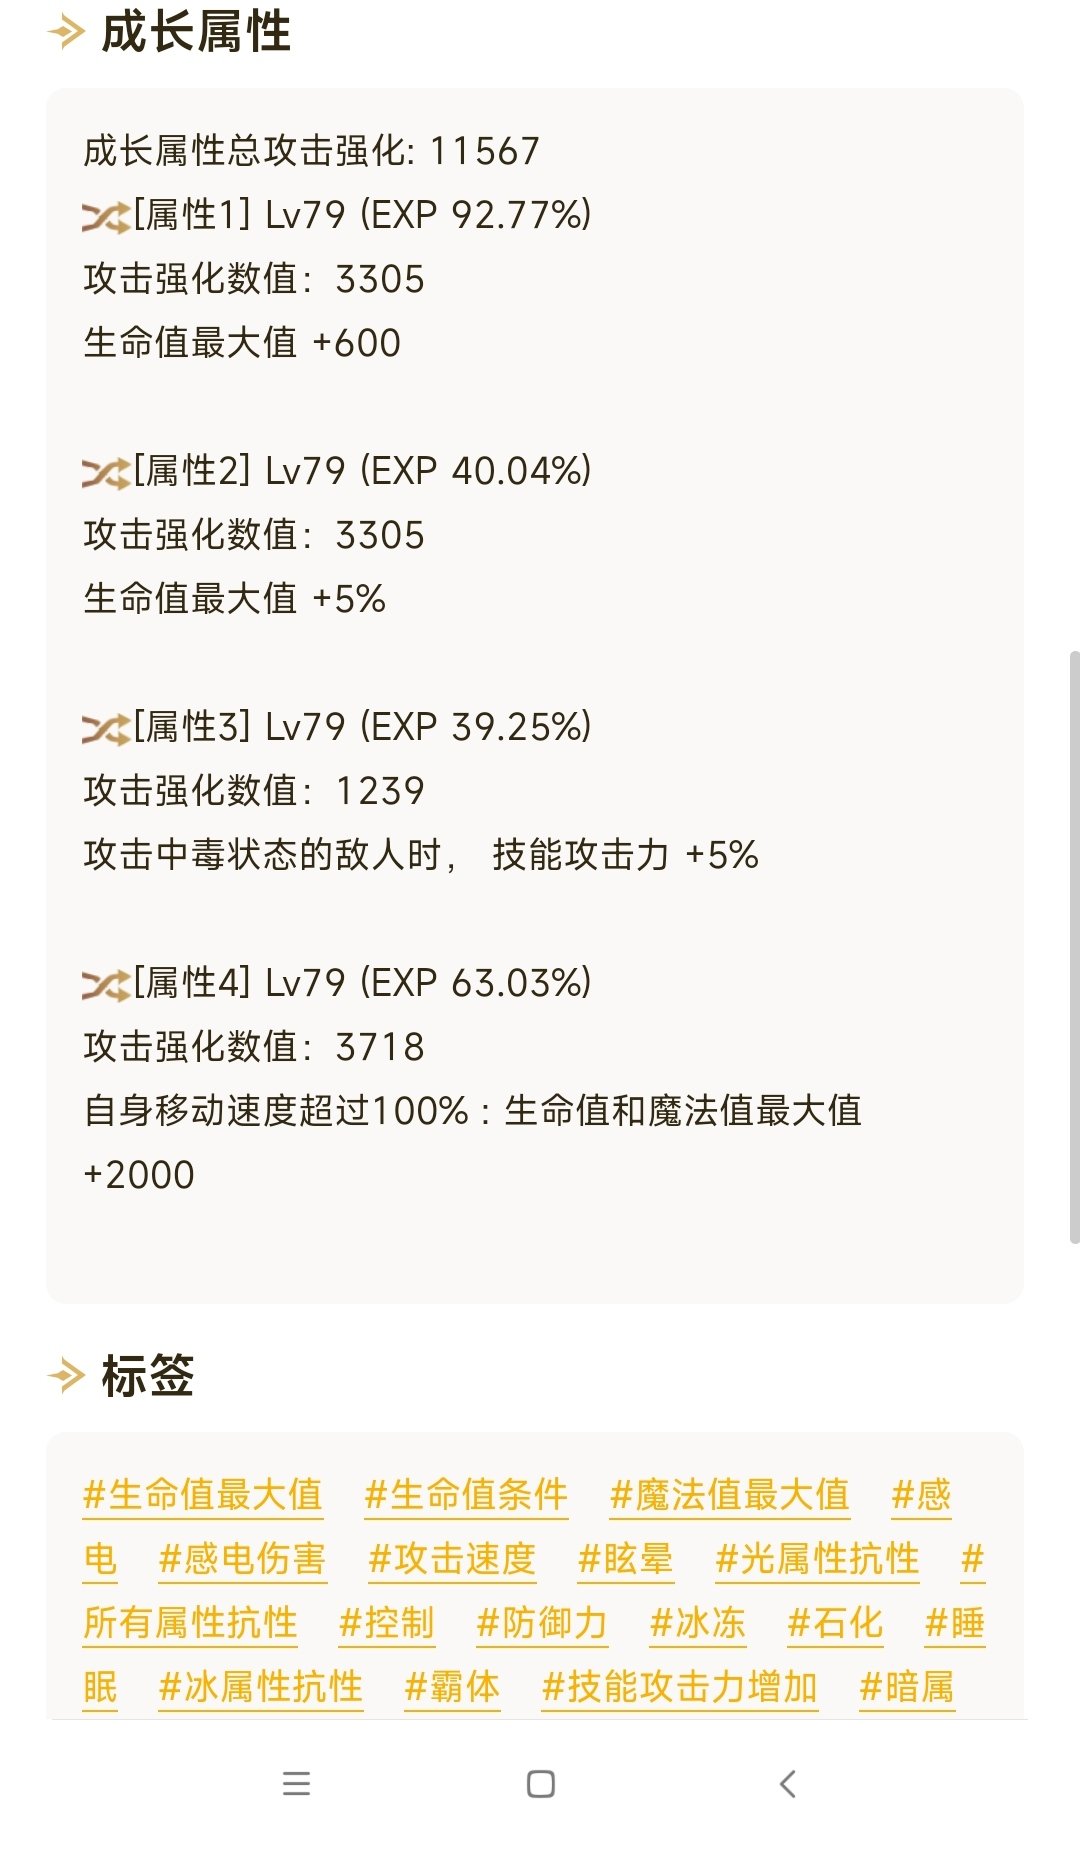Tap the shuffle icon beside 属性2
The image size is (1080, 1849).
click(106, 472)
